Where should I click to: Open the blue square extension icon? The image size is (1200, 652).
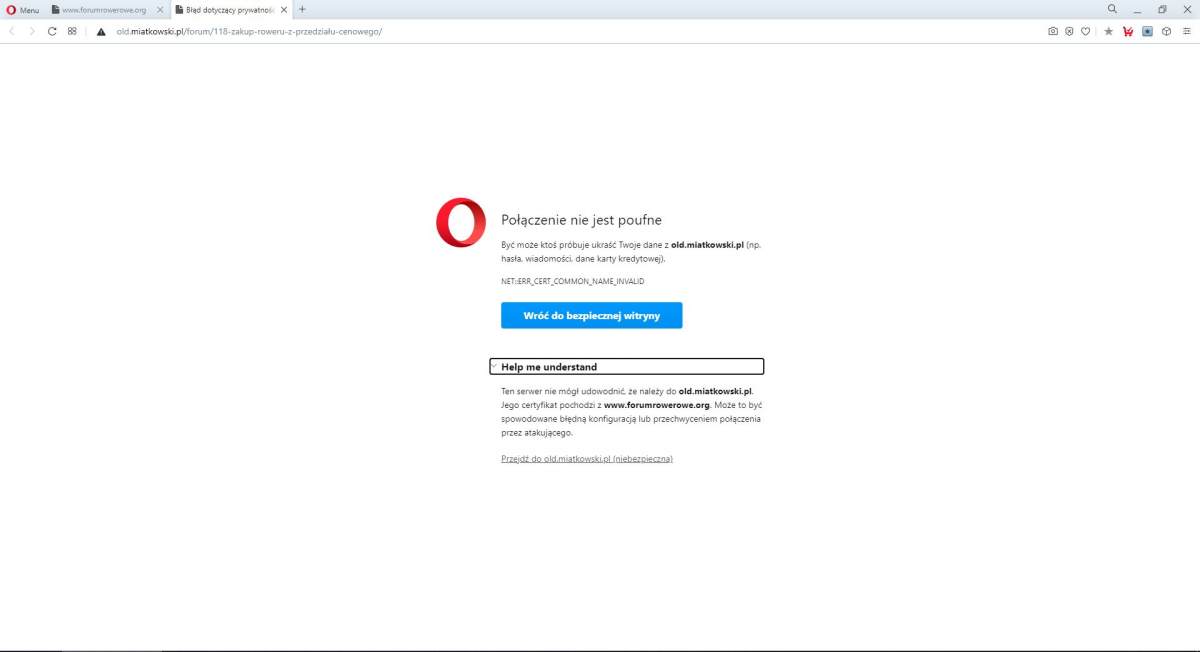[1147, 31]
